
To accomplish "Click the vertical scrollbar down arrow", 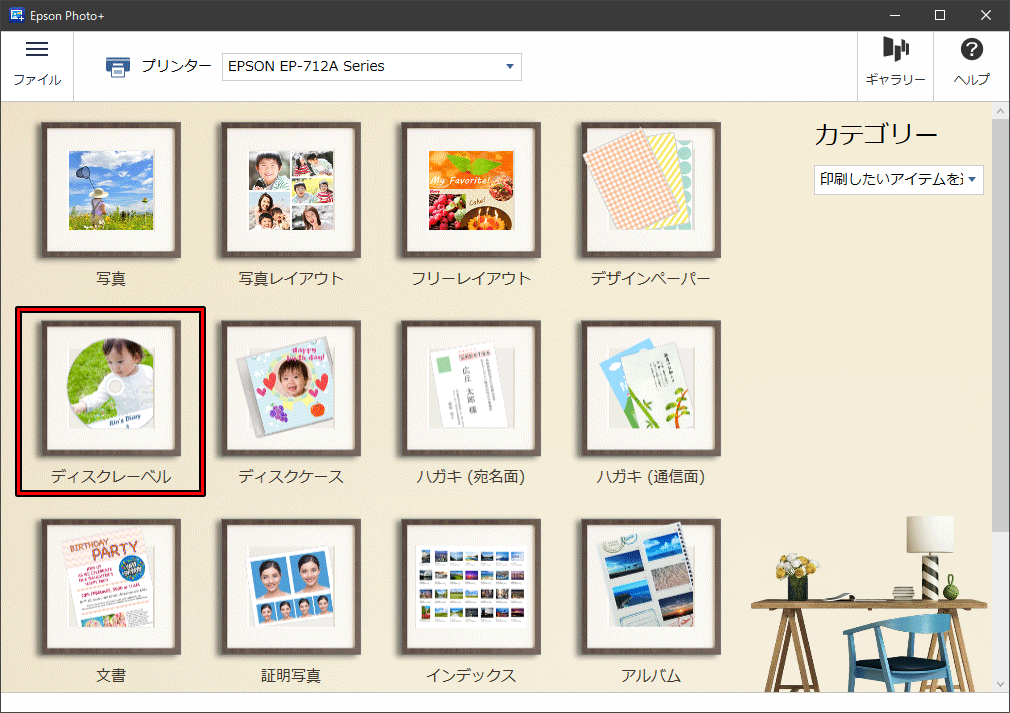I will (1000, 684).
